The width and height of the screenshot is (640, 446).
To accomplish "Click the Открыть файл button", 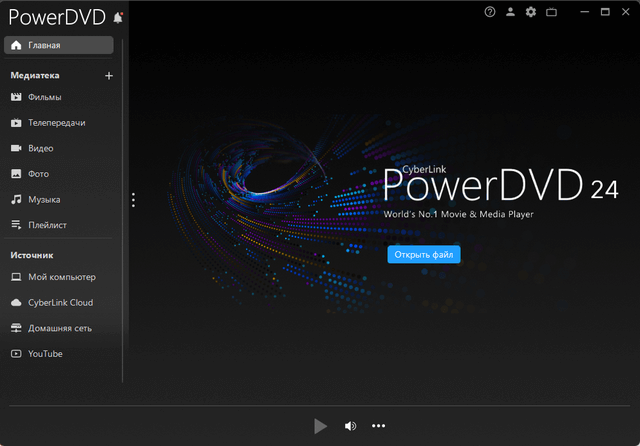I will pyautogui.click(x=424, y=254).
